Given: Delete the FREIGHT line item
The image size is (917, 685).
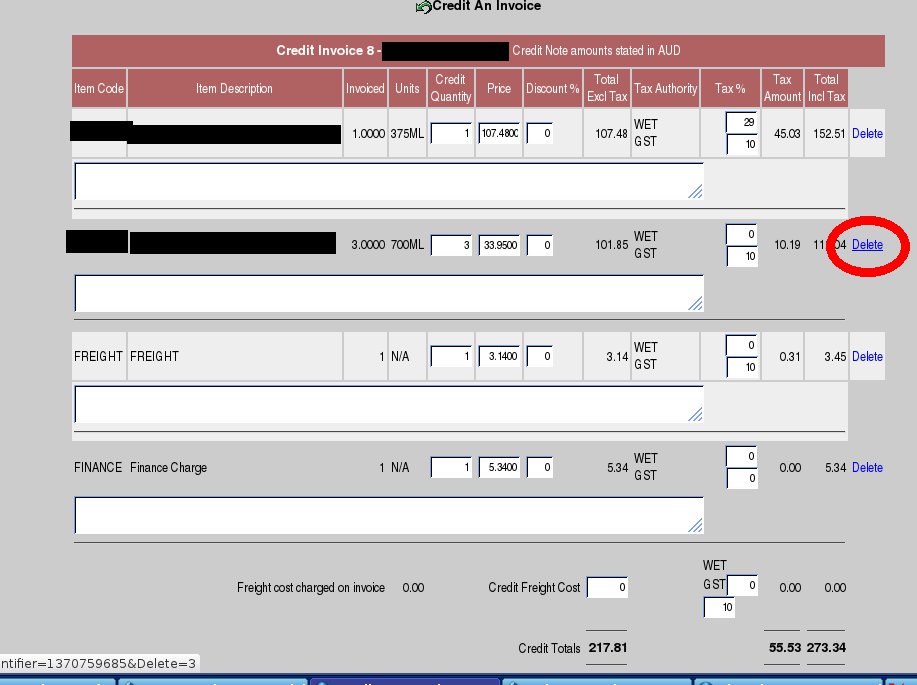Looking at the screenshot, I should (867, 357).
